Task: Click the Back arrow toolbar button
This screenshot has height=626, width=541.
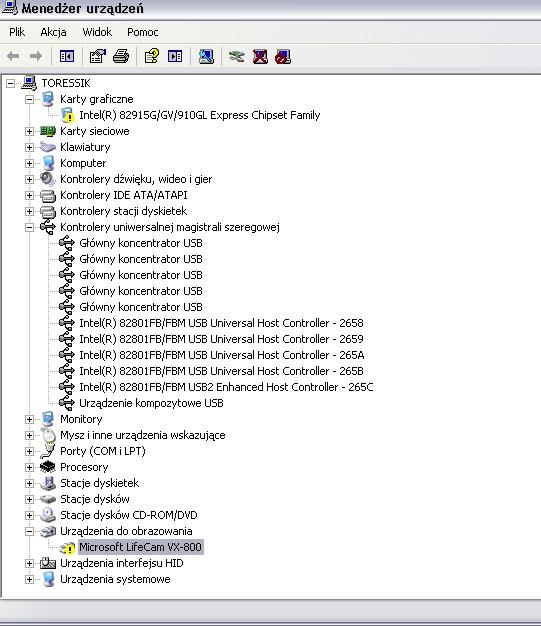Action: coord(13,56)
